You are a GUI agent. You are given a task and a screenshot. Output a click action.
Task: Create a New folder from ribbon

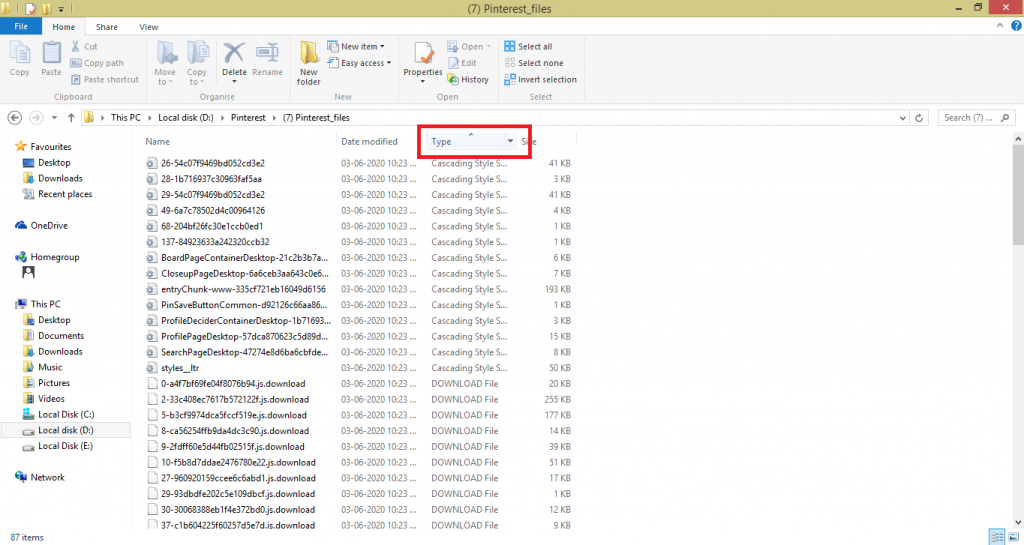pos(308,63)
